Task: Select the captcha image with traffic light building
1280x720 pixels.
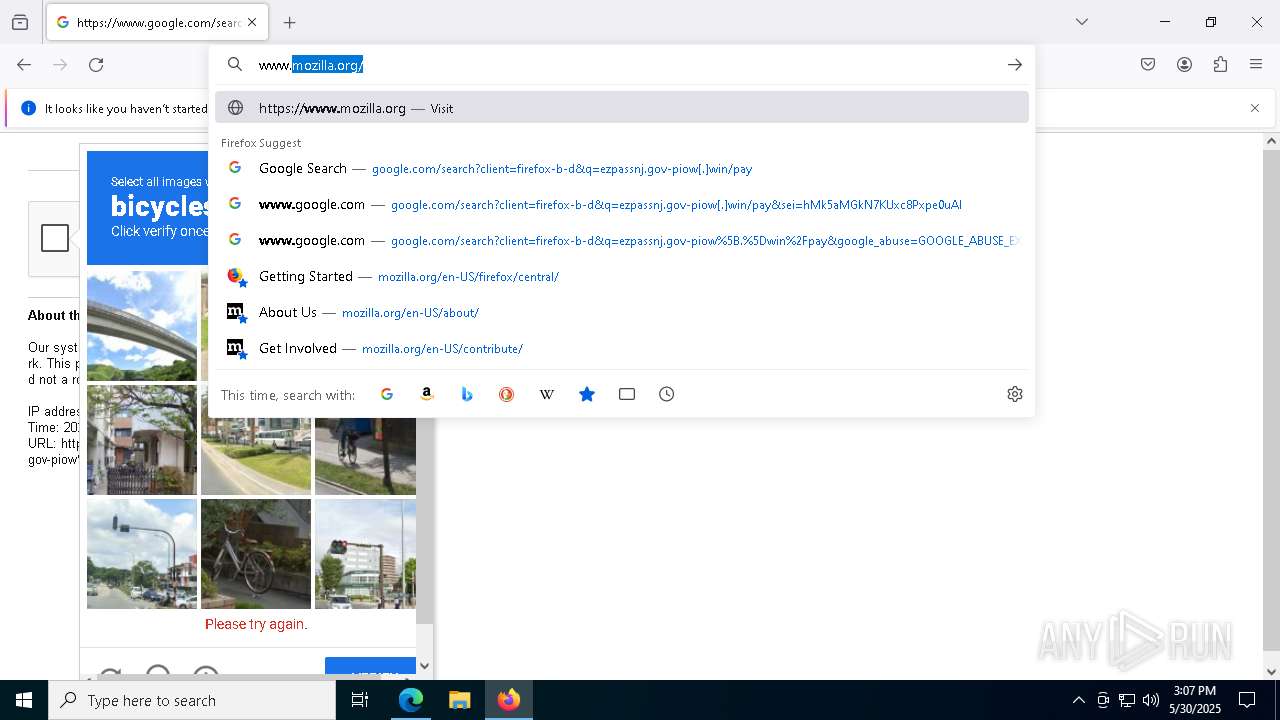Action: [365, 554]
